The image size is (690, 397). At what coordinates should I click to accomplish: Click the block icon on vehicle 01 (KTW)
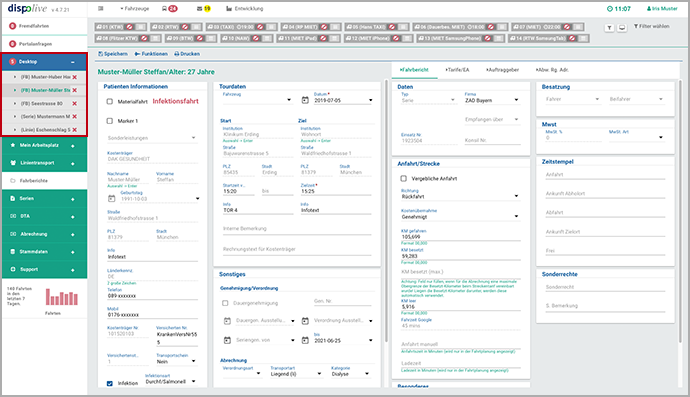129,27
